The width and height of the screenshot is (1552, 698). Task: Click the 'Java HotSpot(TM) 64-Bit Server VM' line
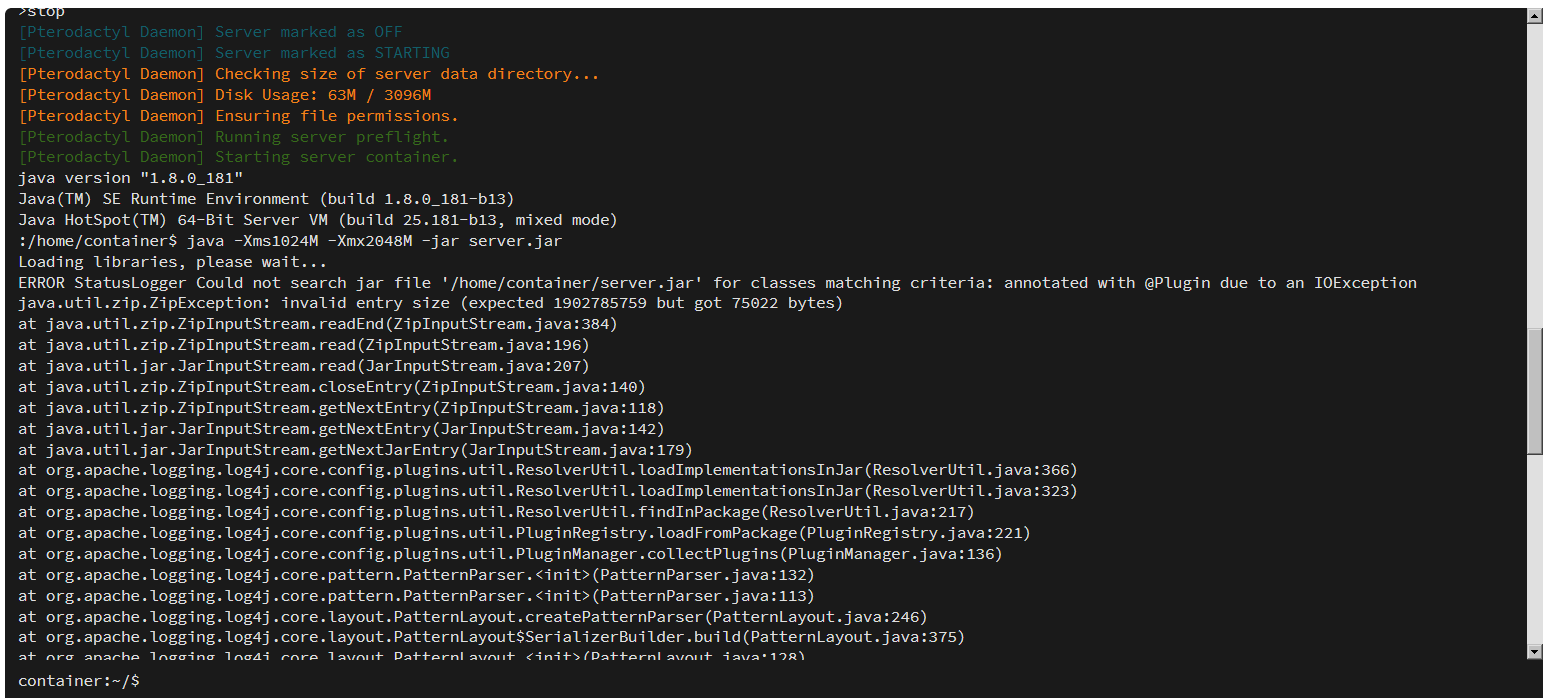pos(318,220)
